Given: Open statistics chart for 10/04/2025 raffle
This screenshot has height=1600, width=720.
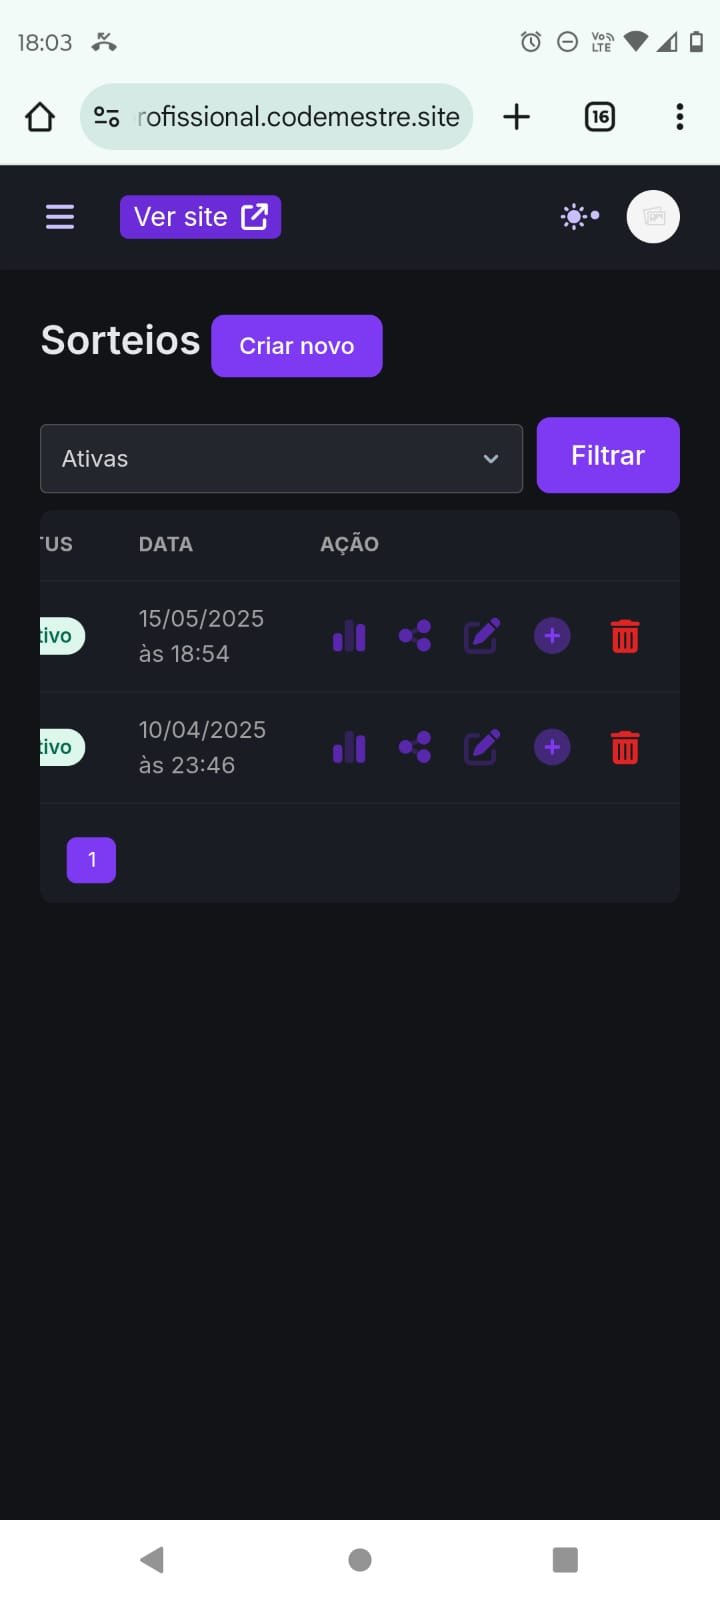Looking at the screenshot, I should (349, 747).
